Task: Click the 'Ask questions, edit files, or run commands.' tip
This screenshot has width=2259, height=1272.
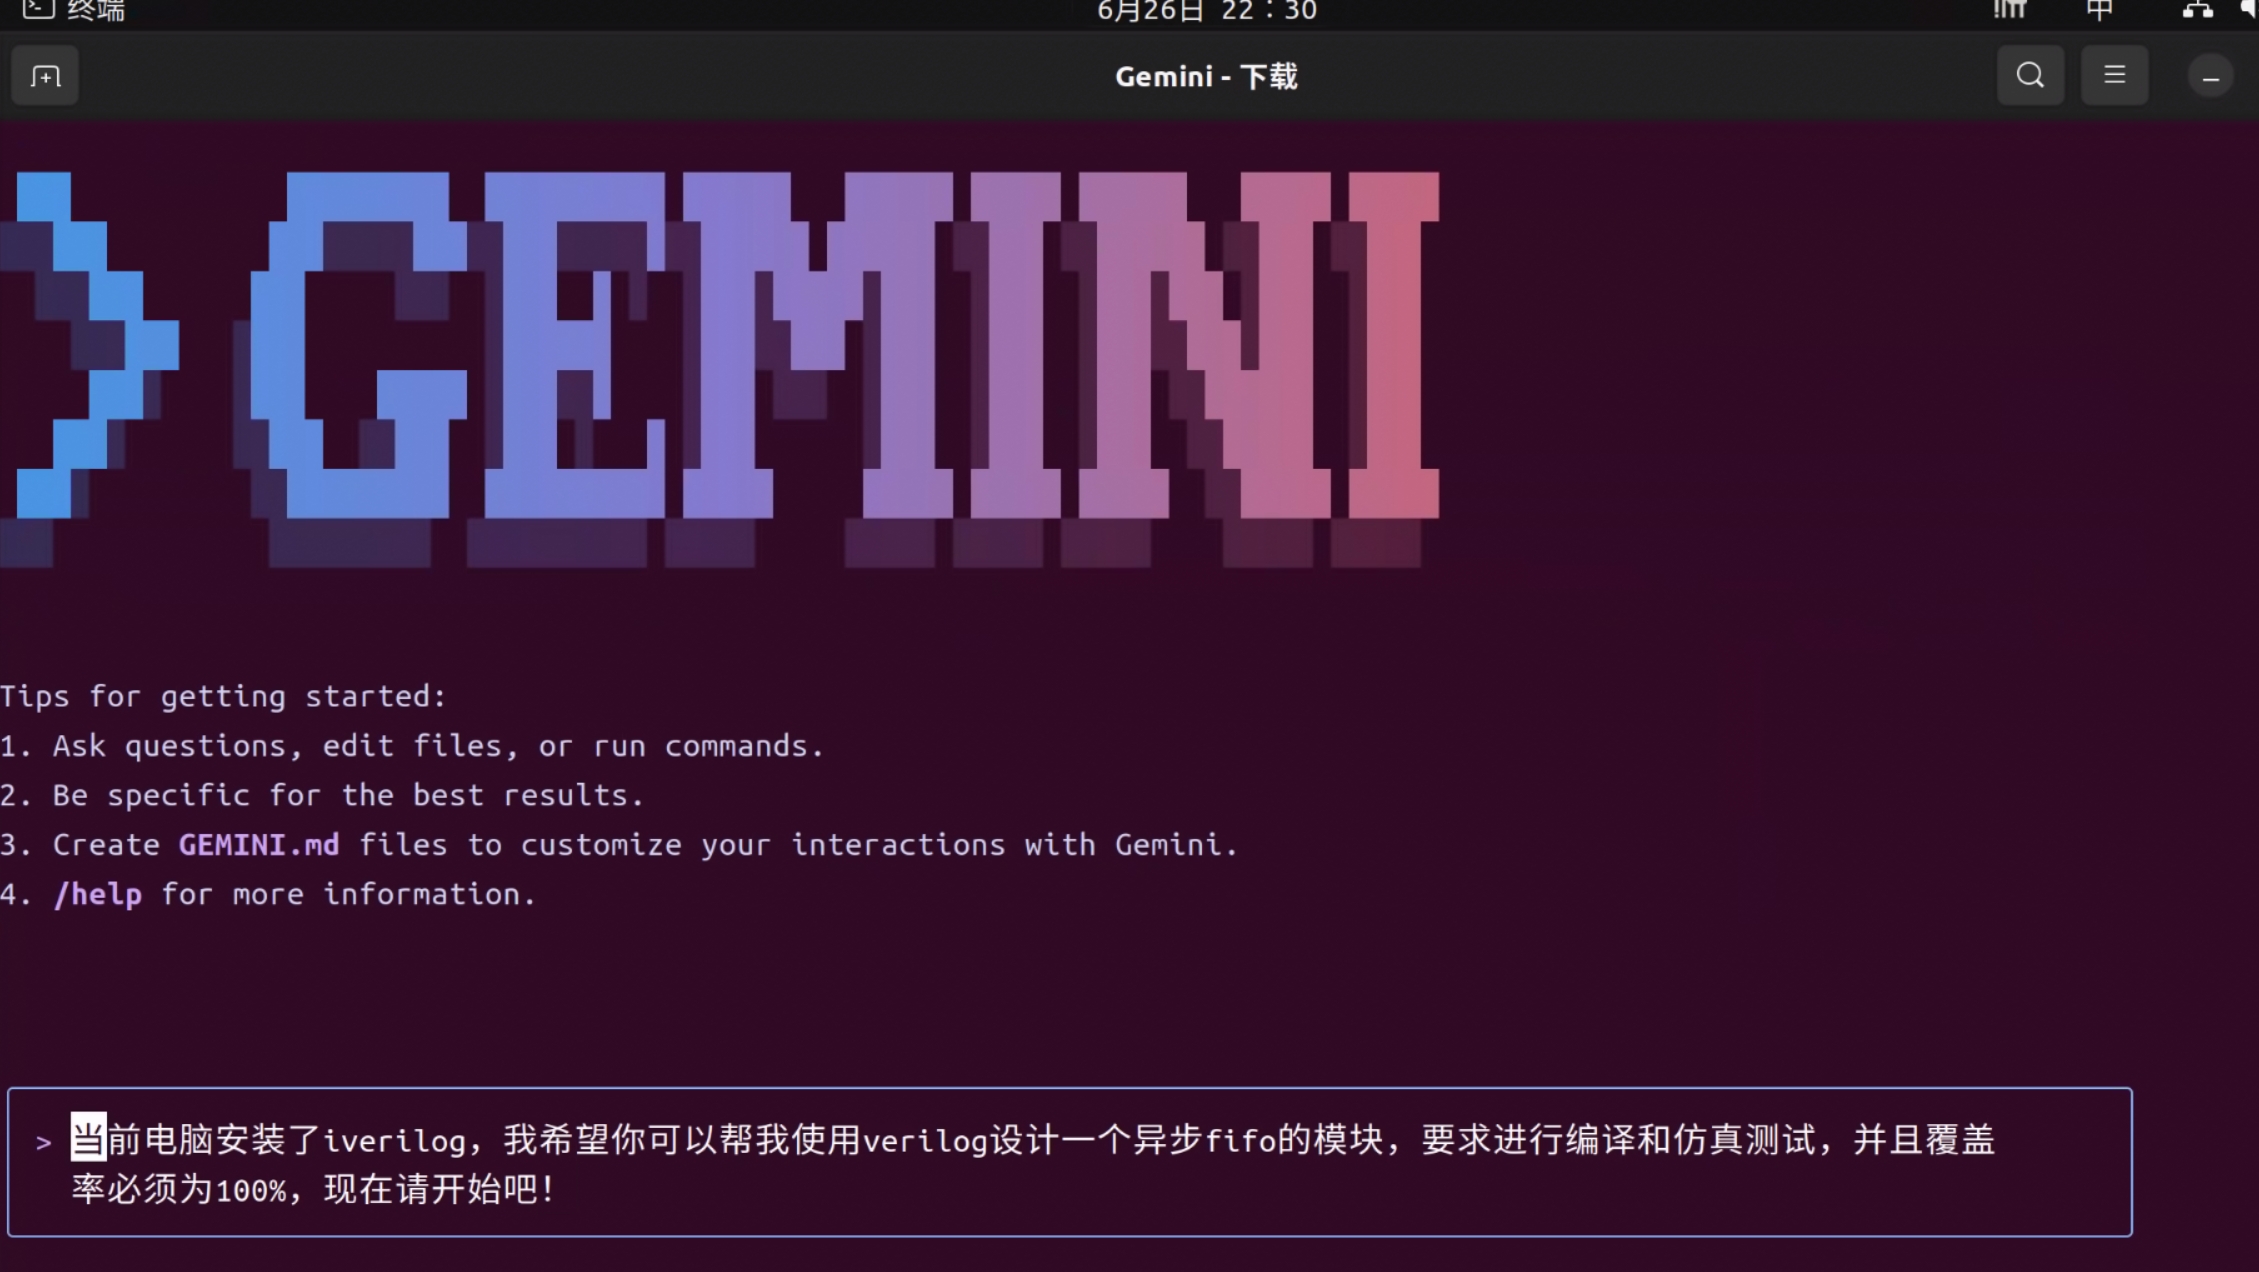Action: (x=438, y=746)
